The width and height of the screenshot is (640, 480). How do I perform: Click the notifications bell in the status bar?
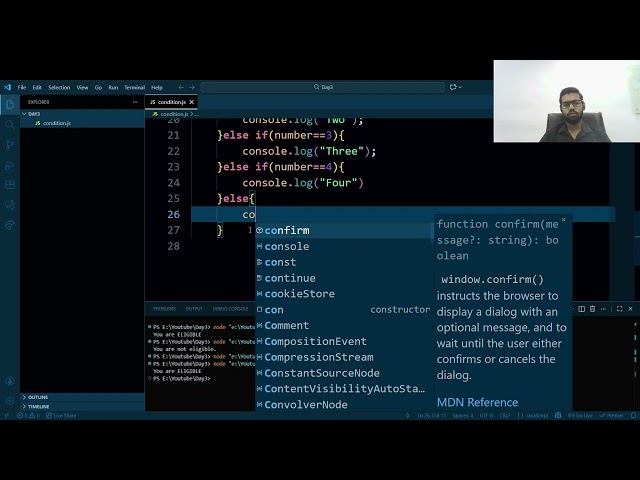coord(633,416)
